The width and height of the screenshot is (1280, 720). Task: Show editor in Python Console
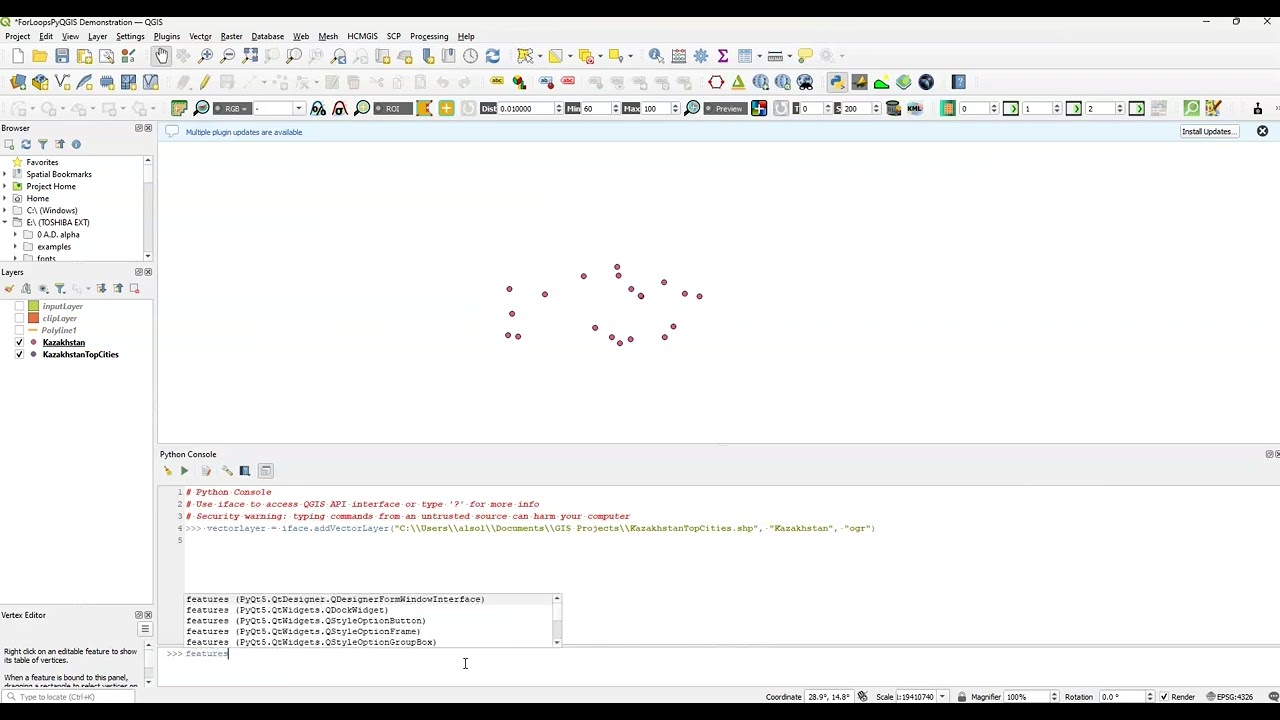click(x=206, y=471)
